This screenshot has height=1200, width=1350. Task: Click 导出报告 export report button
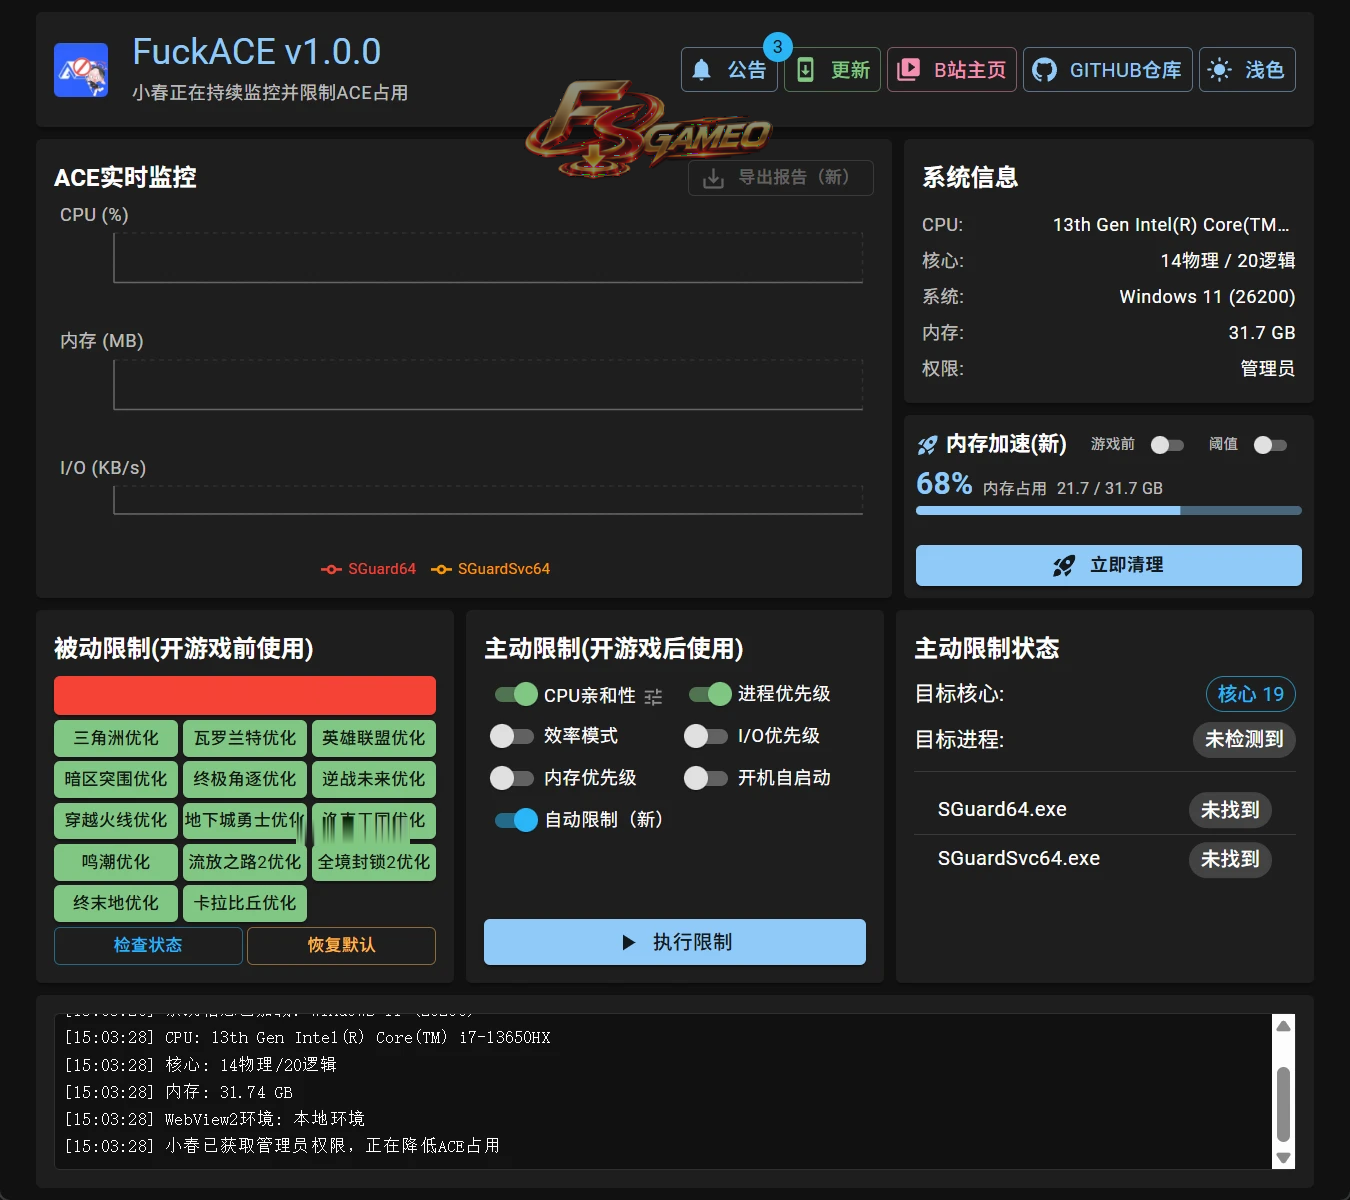click(781, 178)
